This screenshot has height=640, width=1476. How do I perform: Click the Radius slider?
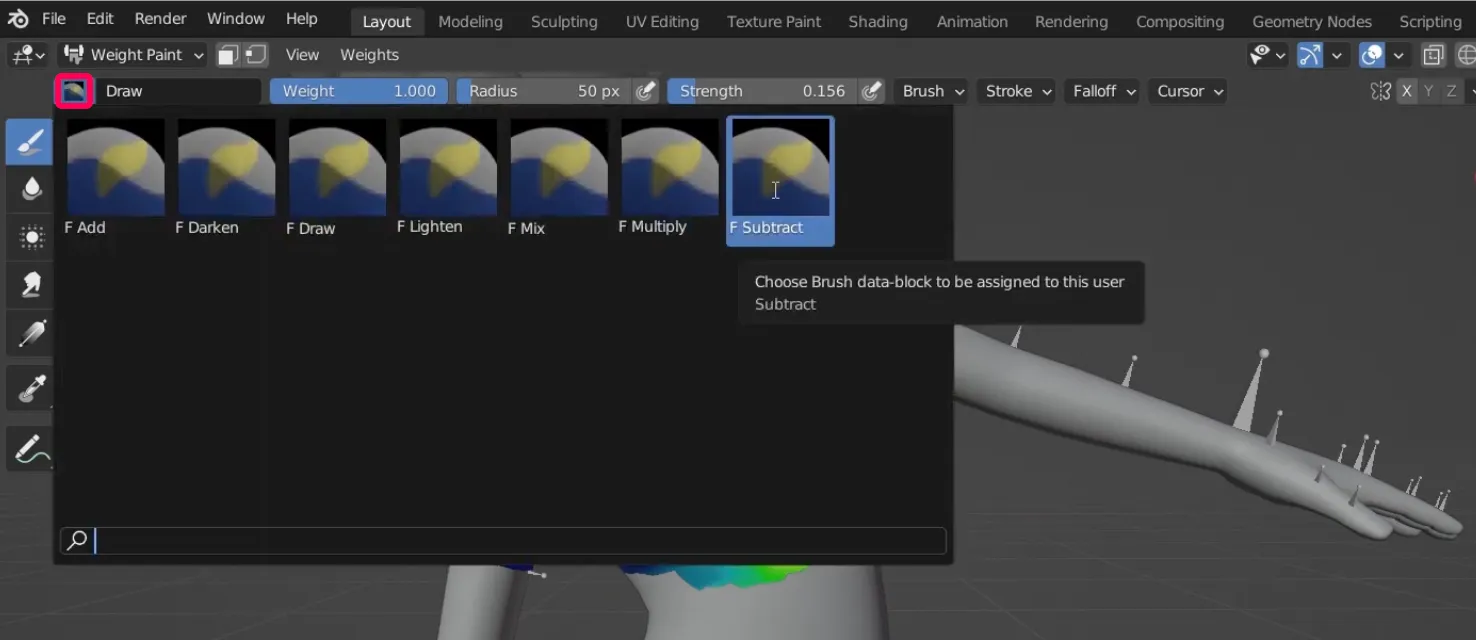point(545,91)
